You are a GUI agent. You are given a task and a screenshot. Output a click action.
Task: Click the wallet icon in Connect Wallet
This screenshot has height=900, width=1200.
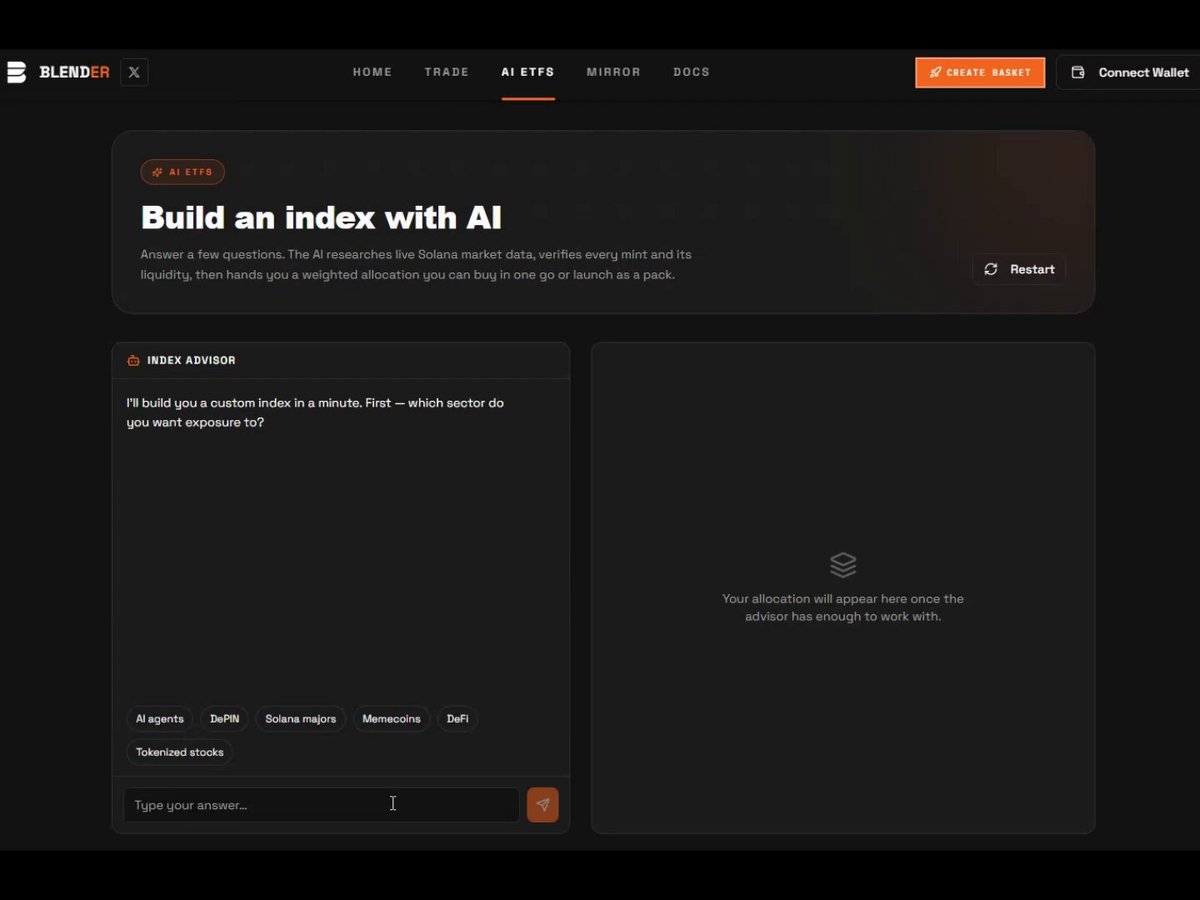pos(1078,72)
